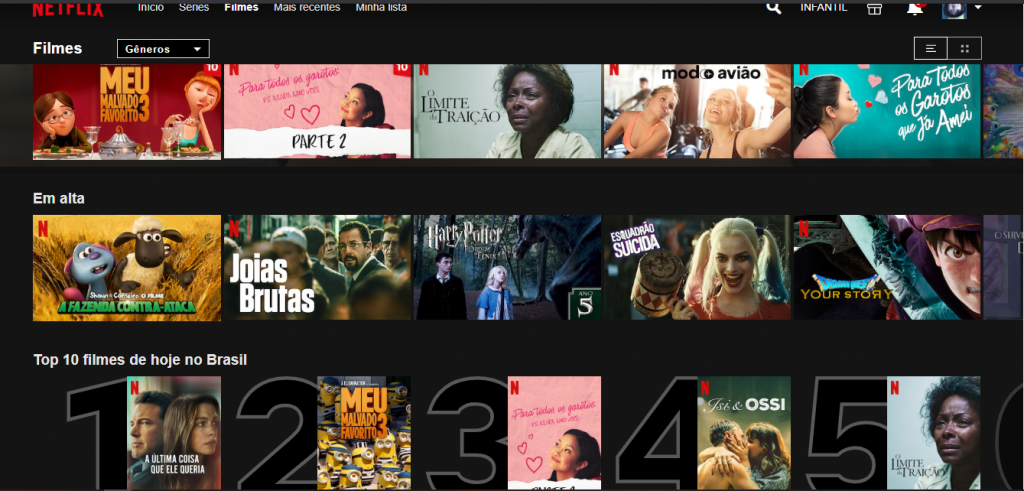Viewport: 1024px width, 491px height.
Task: Open the notifications bell
Action: (x=916, y=8)
